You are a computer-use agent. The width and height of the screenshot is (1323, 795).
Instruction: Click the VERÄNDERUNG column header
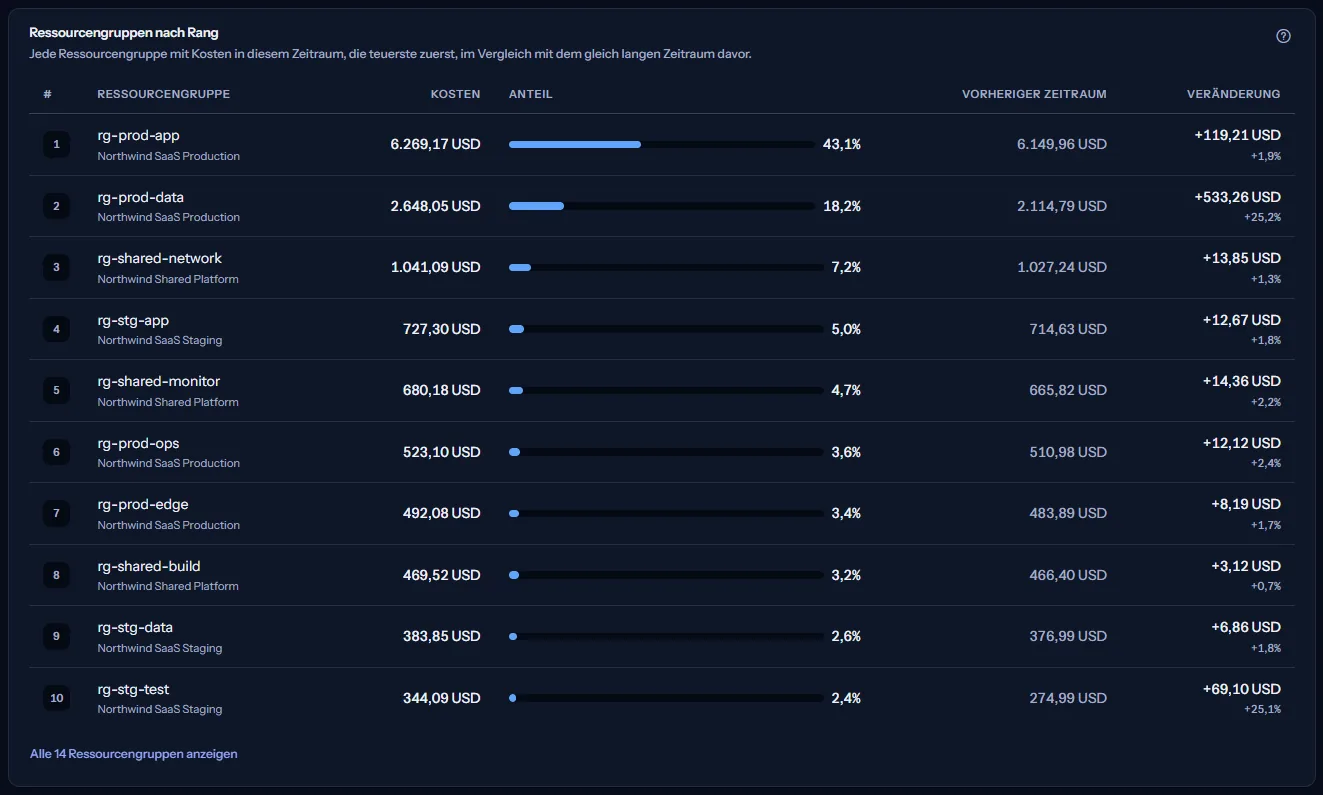[x=1233, y=94]
